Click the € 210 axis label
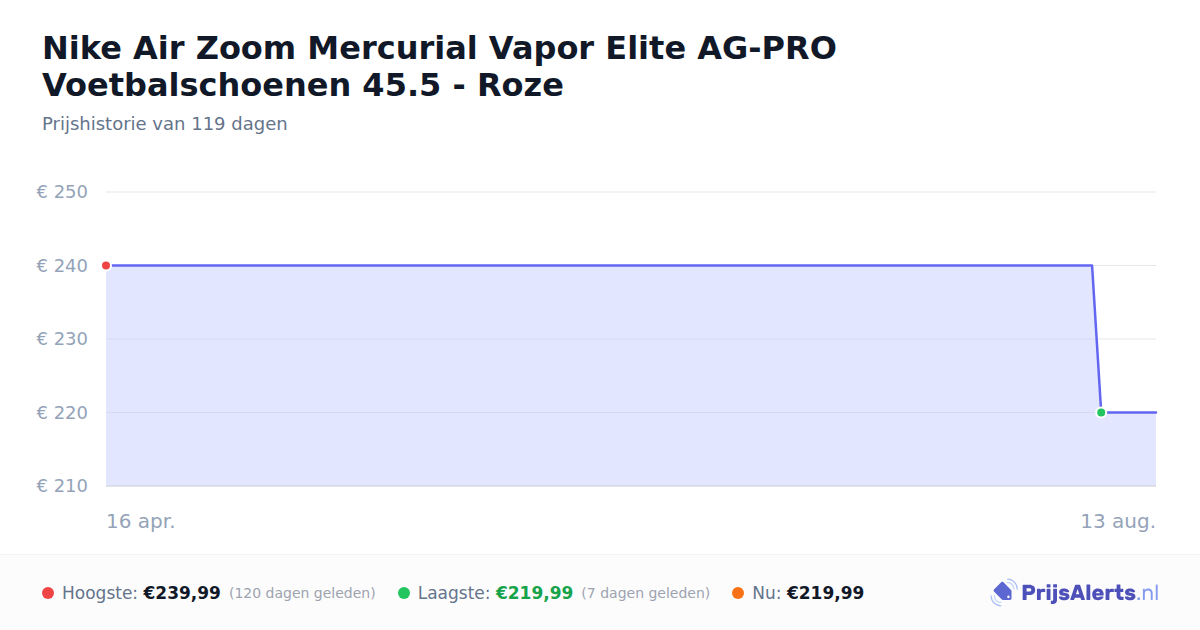Screen dimensions: 1200x630 [62, 486]
